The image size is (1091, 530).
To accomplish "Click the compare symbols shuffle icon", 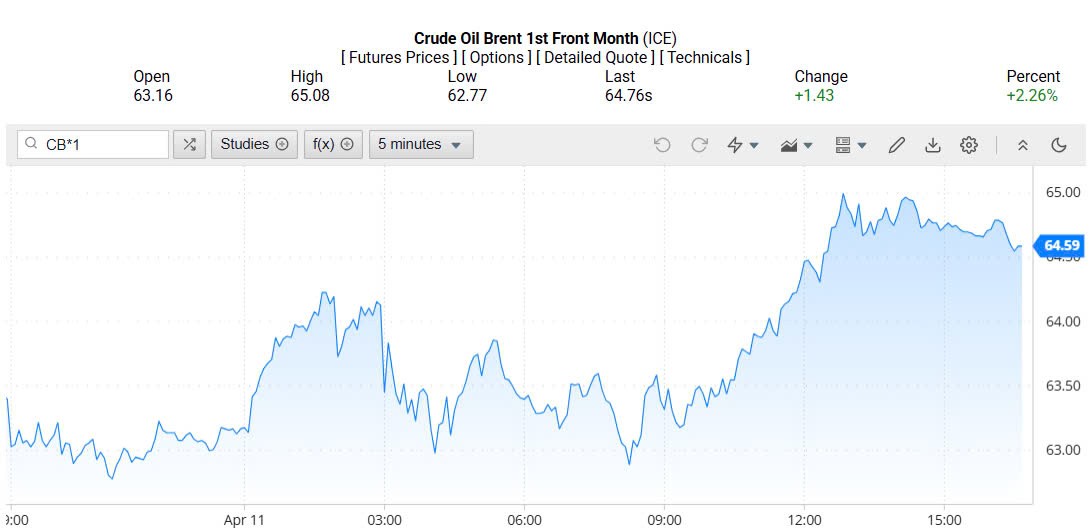I will pyautogui.click(x=189, y=145).
